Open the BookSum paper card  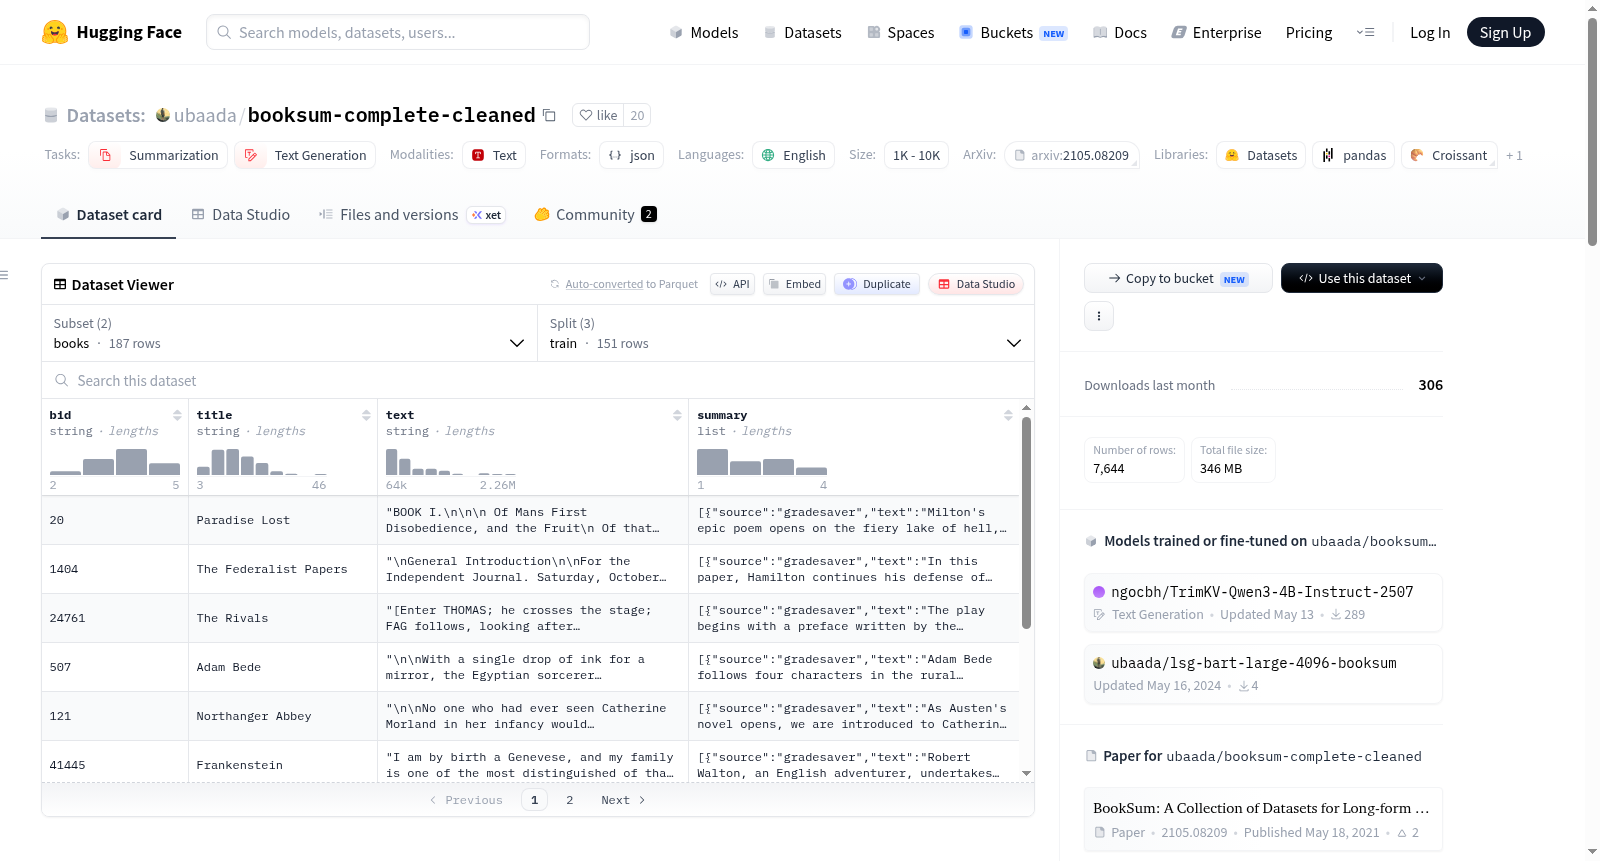tap(1263, 819)
